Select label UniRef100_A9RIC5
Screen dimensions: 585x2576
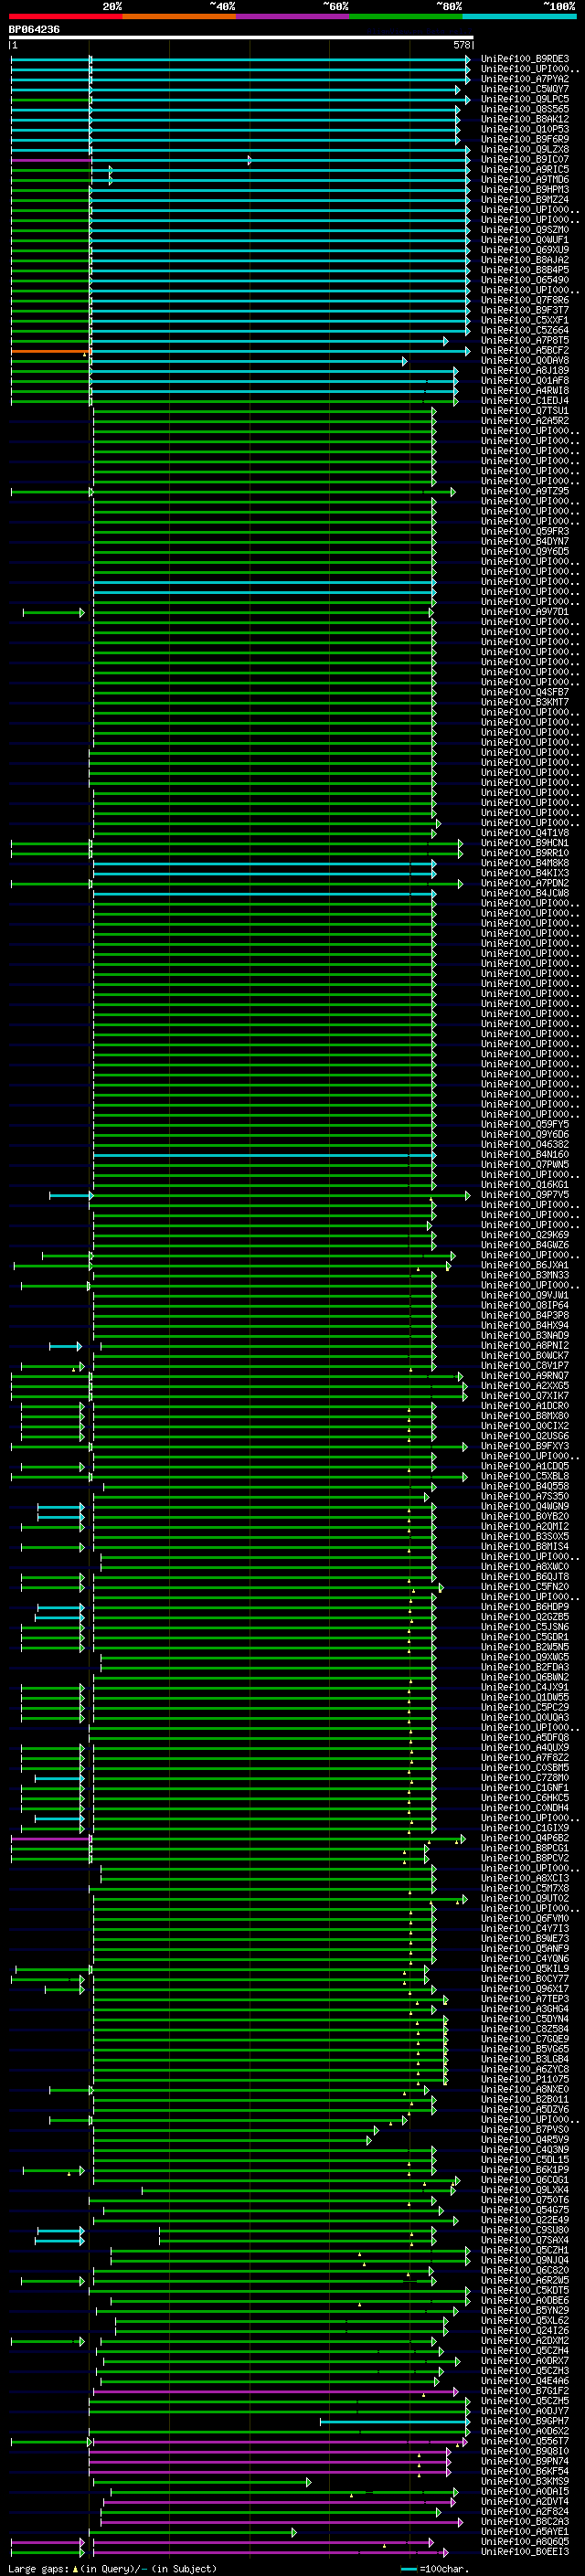point(525,169)
